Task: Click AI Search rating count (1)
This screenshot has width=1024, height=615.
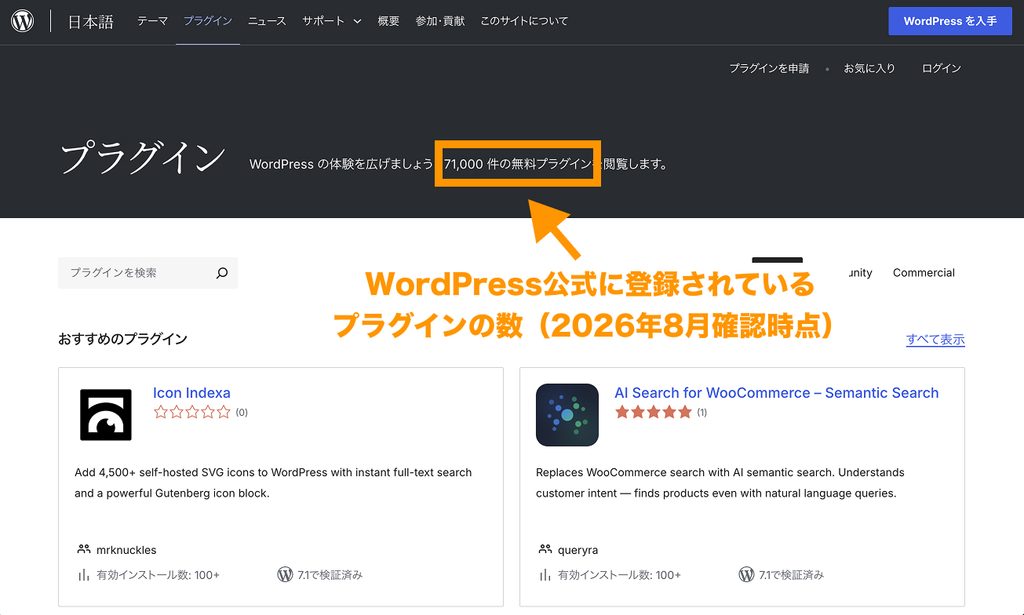Action: pos(702,413)
